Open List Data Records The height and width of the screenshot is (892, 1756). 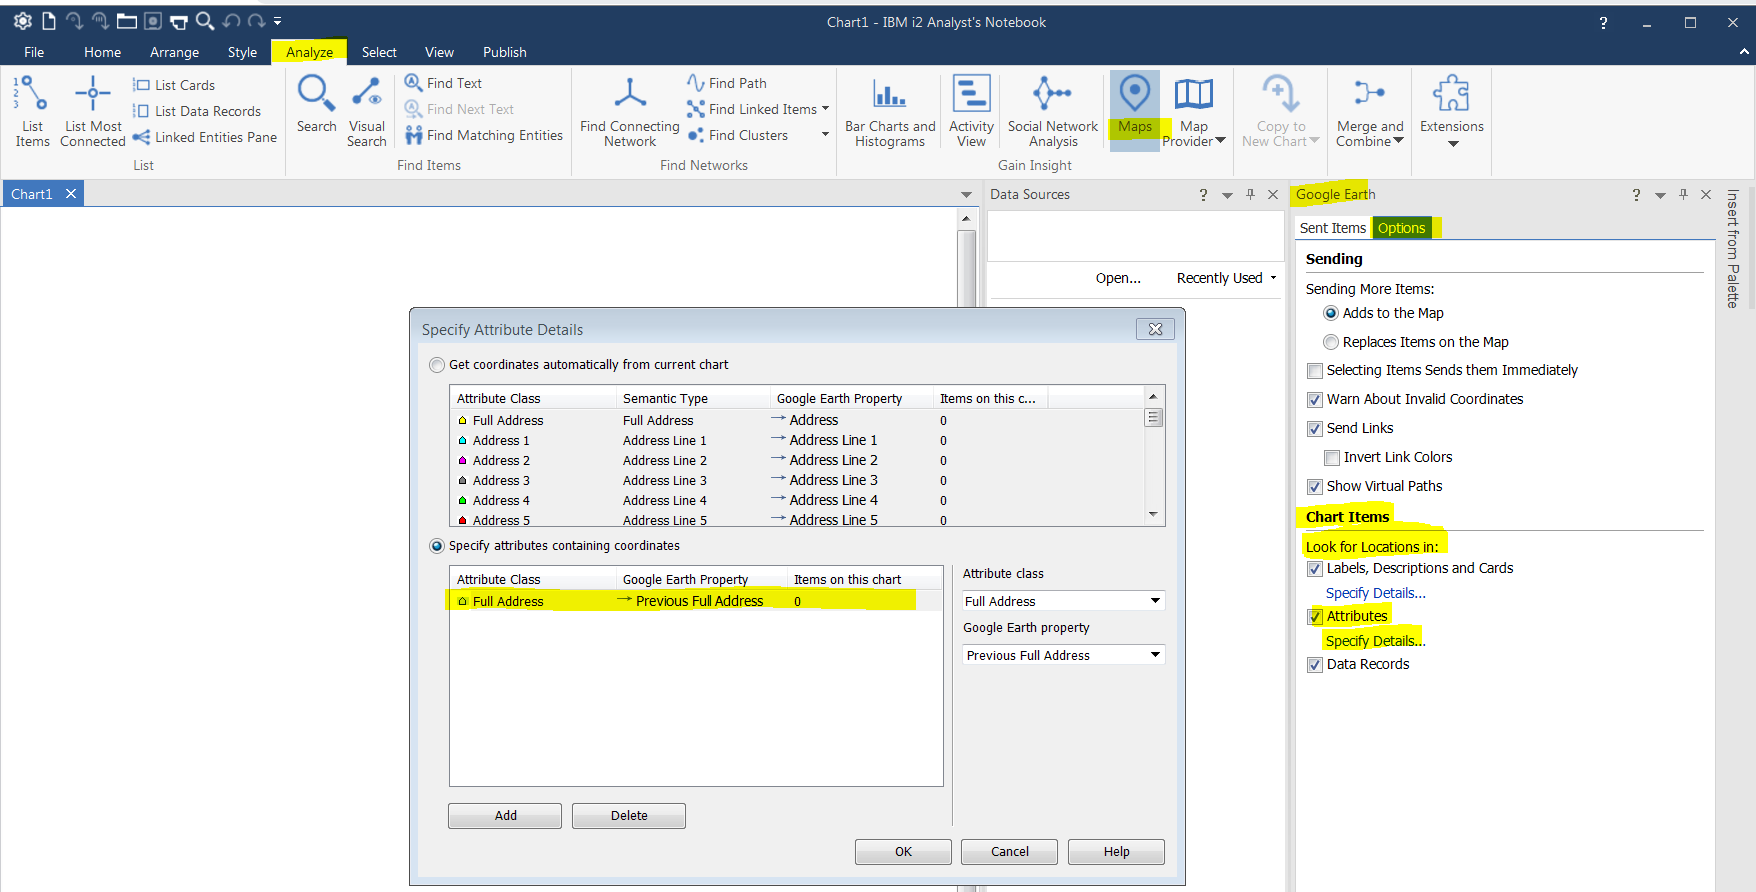click(197, 111)
